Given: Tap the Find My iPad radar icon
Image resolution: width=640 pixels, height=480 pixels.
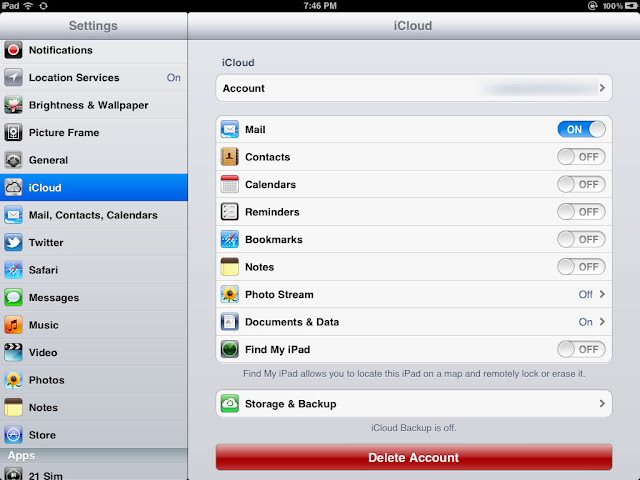Looking at the screenshot, I should (x=229, y=349).
